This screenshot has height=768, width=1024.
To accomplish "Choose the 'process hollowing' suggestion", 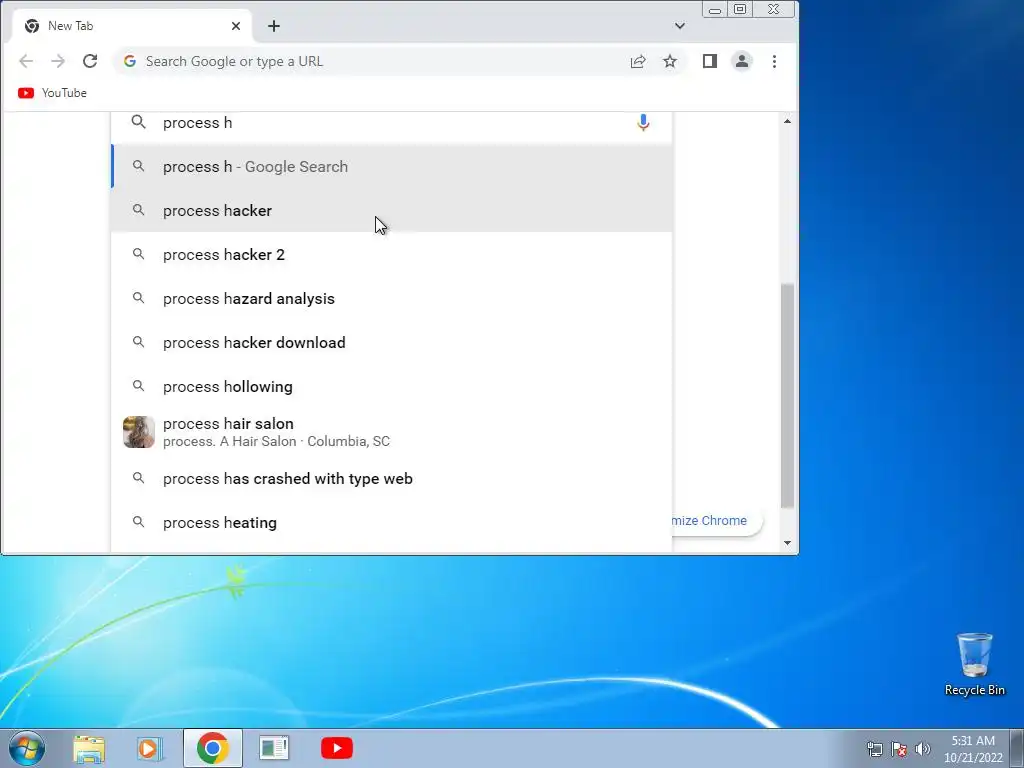I will (x=392, y=387).
